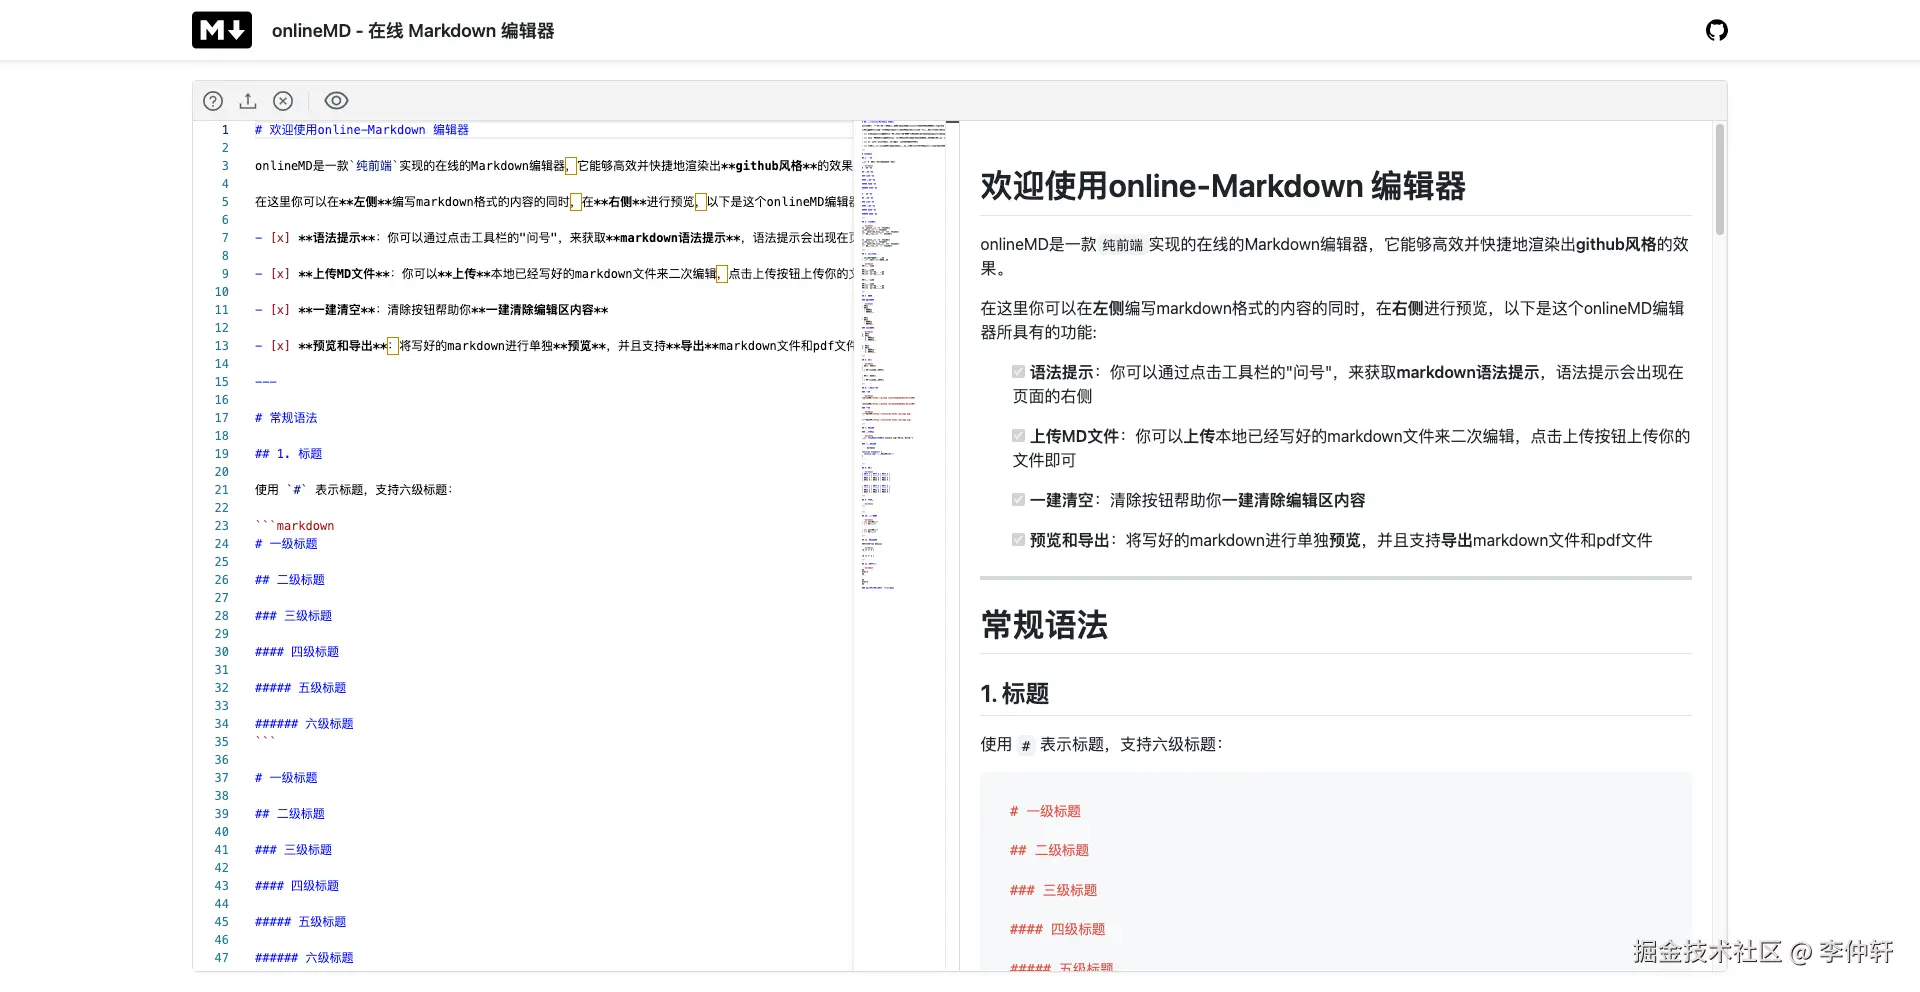The width and height of the screenshot is (1920, 992).
Task: Click editor line 24 '# 一级标题'
Action: click(286, 544)
